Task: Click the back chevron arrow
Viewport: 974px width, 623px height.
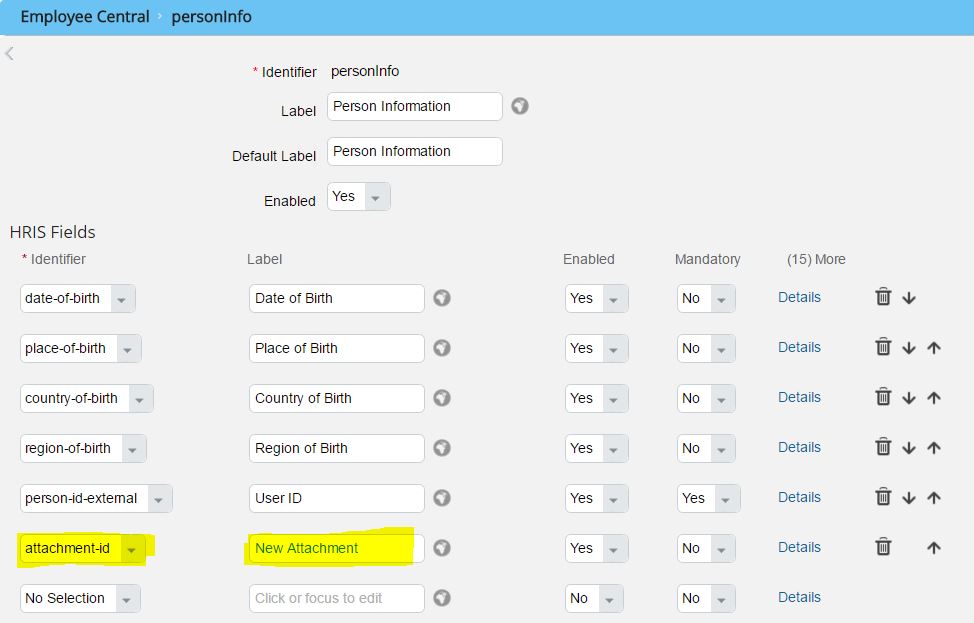Action: (9, 53)
